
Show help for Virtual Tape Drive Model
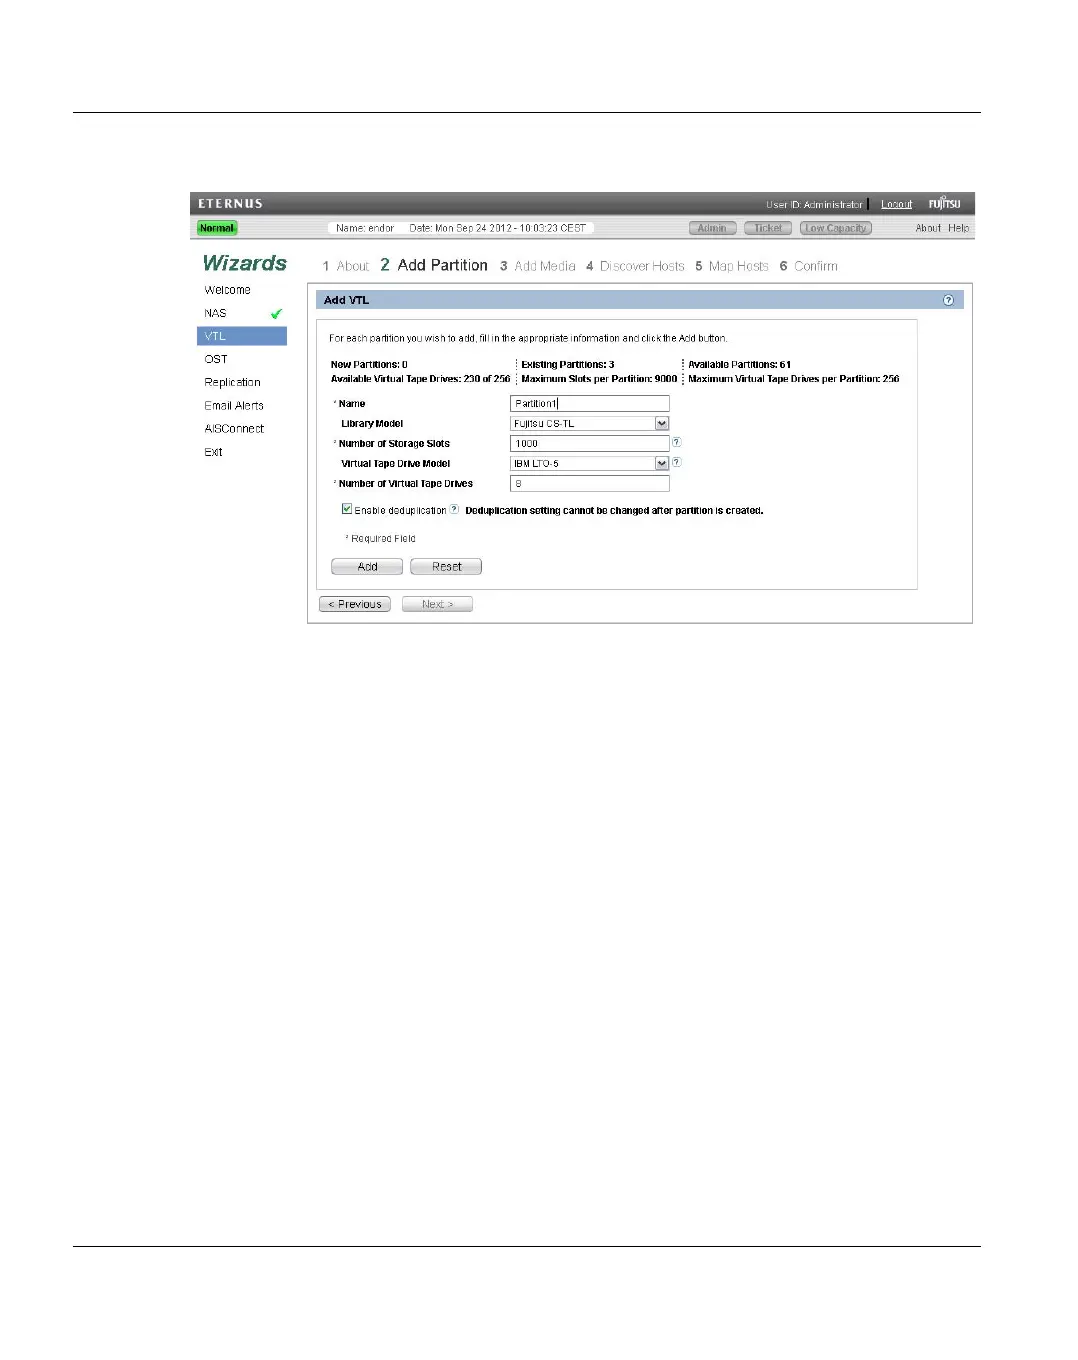tap(677, 462)
